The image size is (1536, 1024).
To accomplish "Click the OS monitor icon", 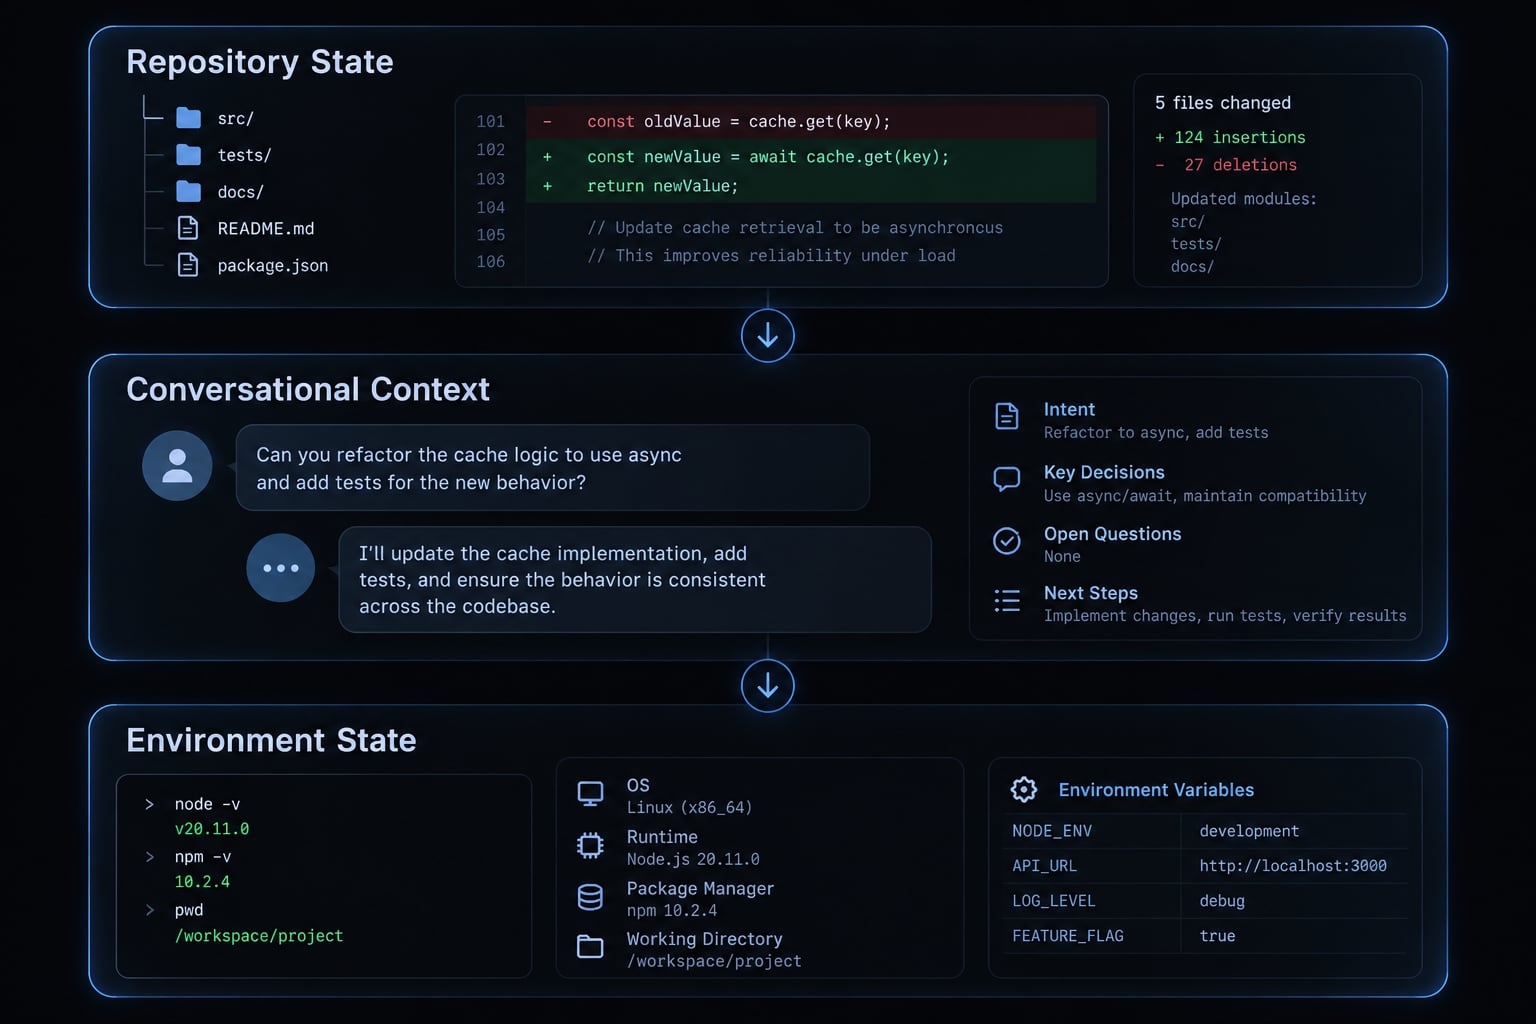I will (590, 794).
